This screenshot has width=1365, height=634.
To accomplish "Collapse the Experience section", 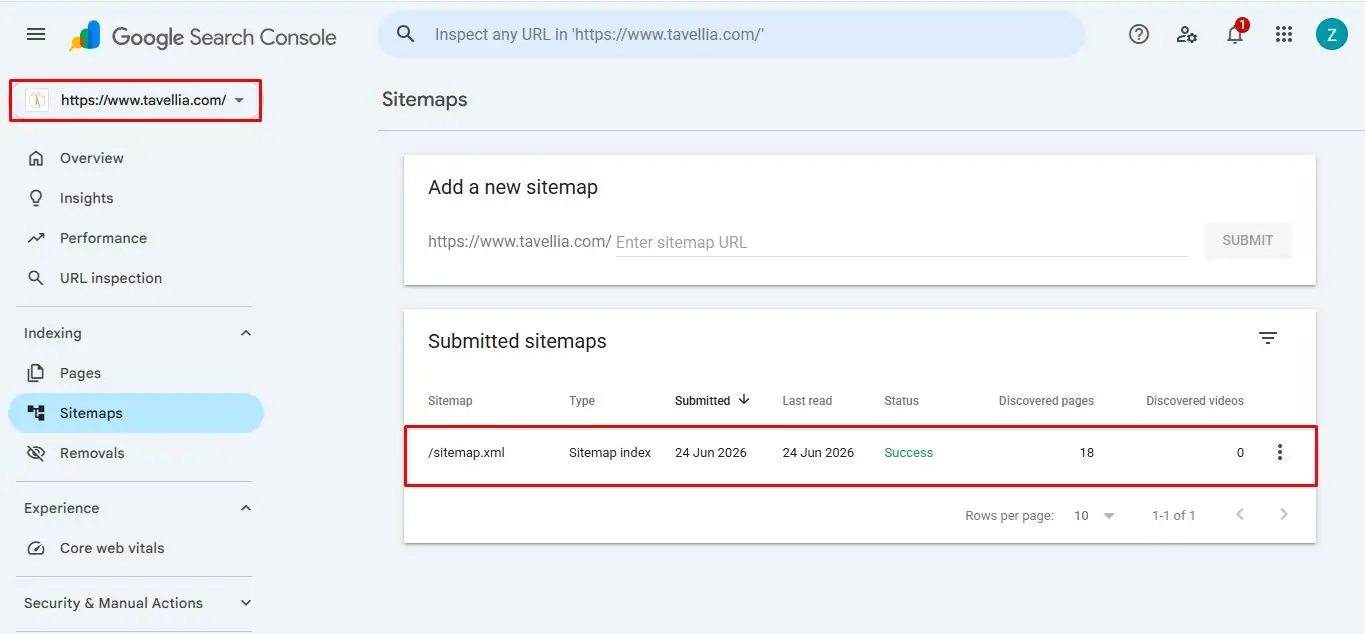I will tap(246, 508).
